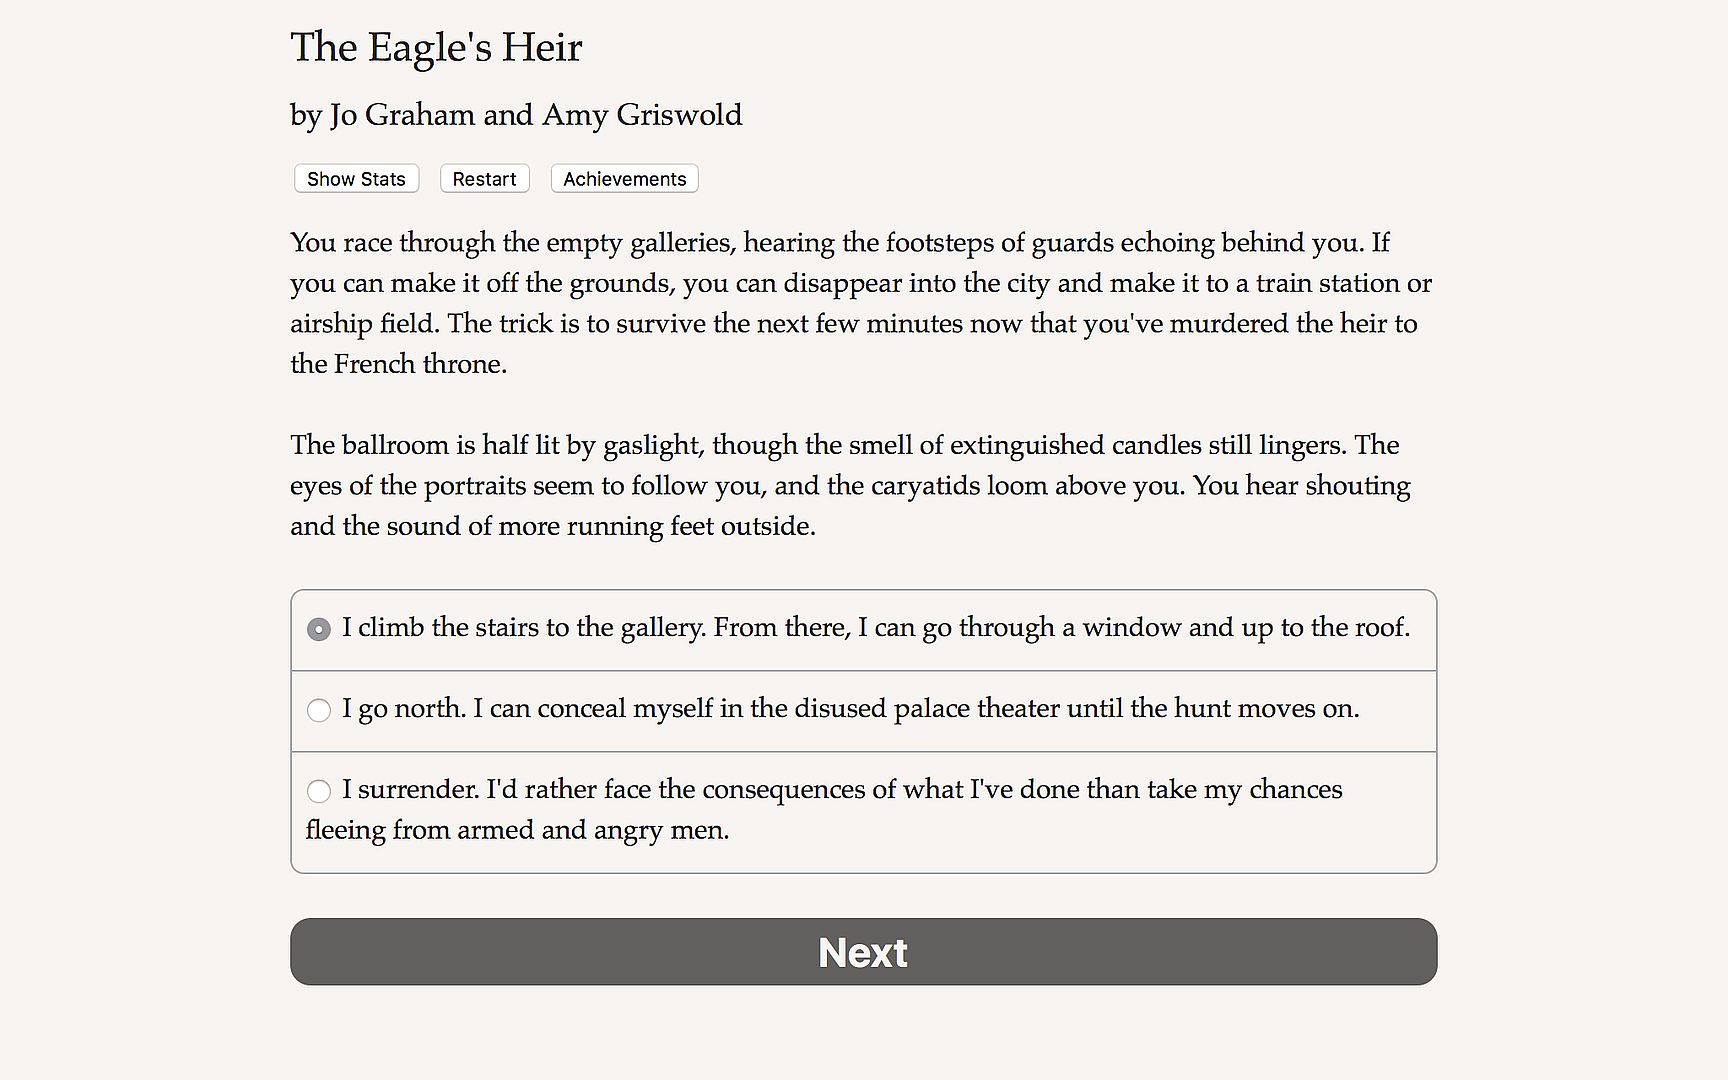Pick the surrender radio button
This screenshot has height=1080, width=1728.
[319, 791]
